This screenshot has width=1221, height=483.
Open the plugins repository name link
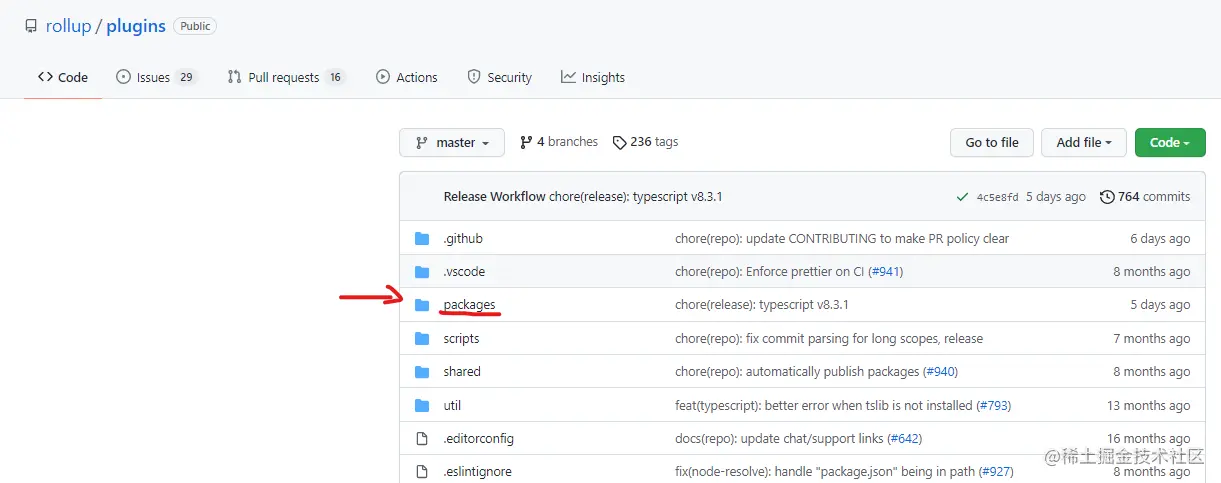point(136,26)
